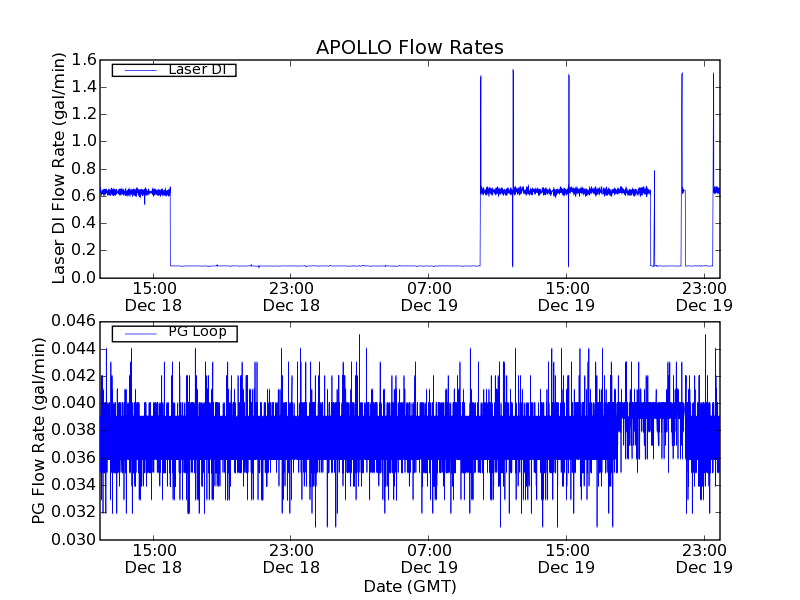Click the 0.0 tick on the top y-axis
This screenshot has height=600, width=800.
[x=83, y=277]
